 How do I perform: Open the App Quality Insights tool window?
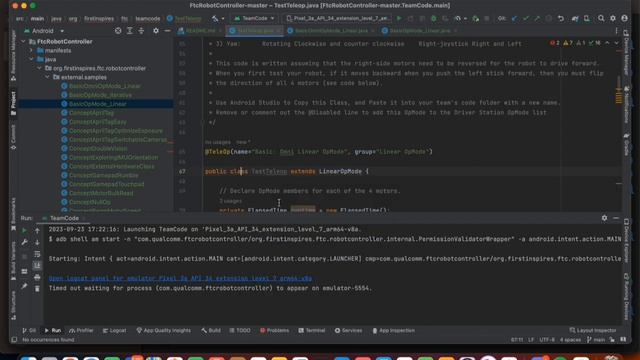[163, 330]
